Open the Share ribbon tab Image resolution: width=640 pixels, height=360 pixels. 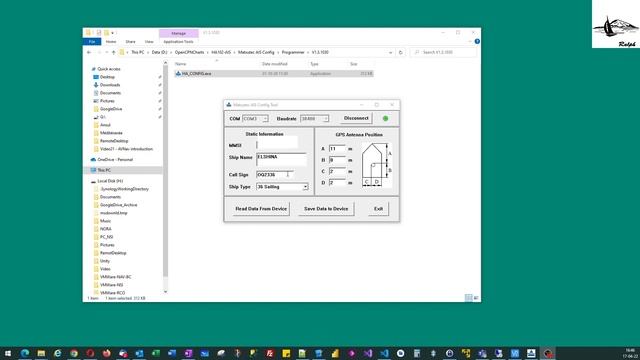130,42
